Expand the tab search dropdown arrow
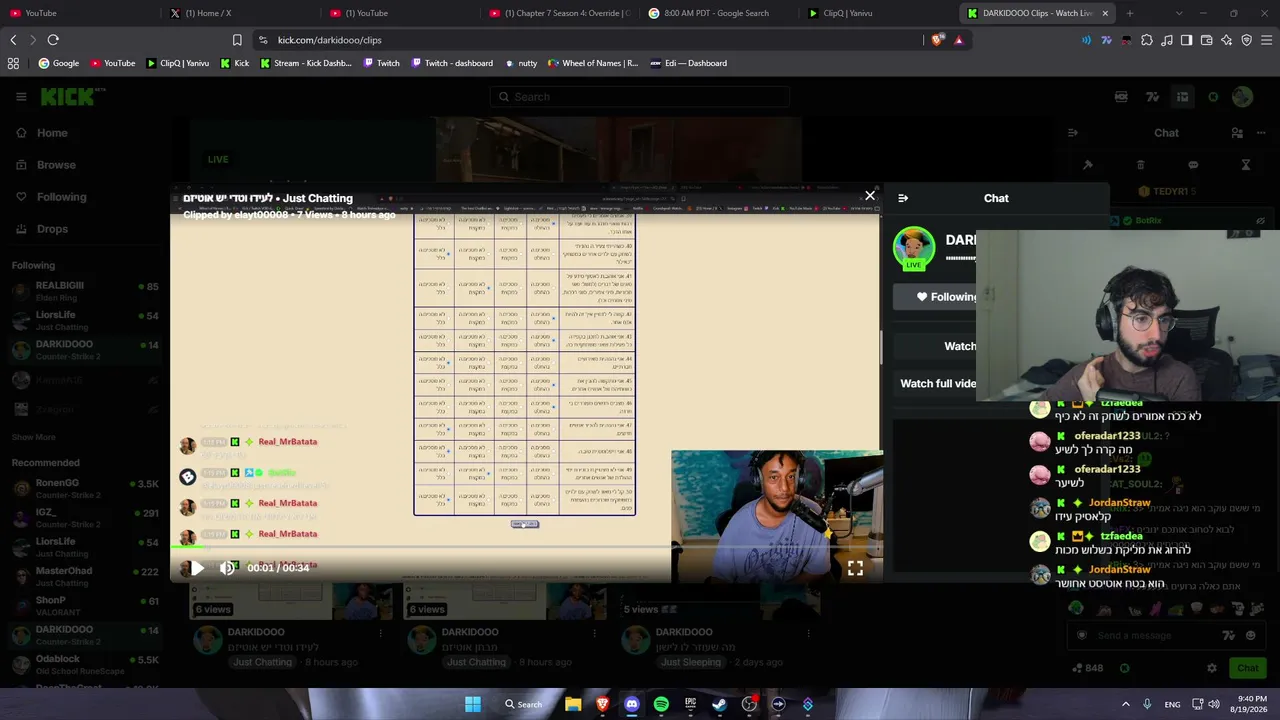The image size is (1280, 720). click(x=1179, y=13)
